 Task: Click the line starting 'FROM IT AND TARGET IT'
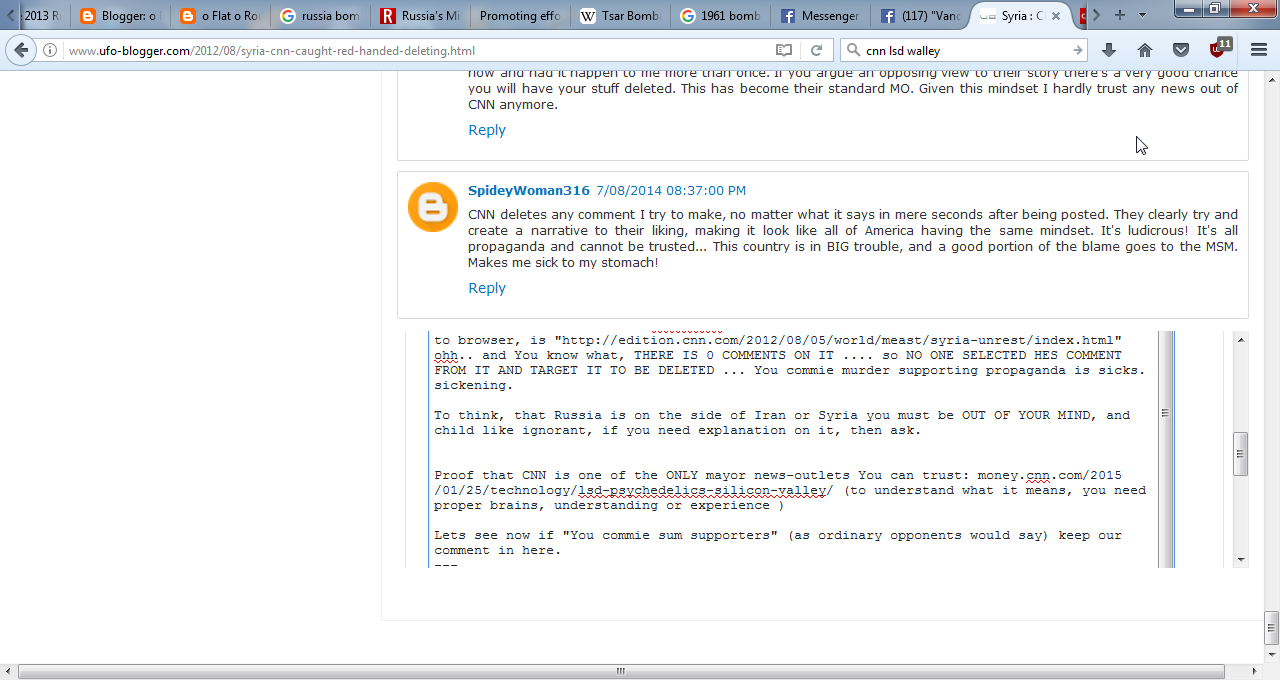790,370
